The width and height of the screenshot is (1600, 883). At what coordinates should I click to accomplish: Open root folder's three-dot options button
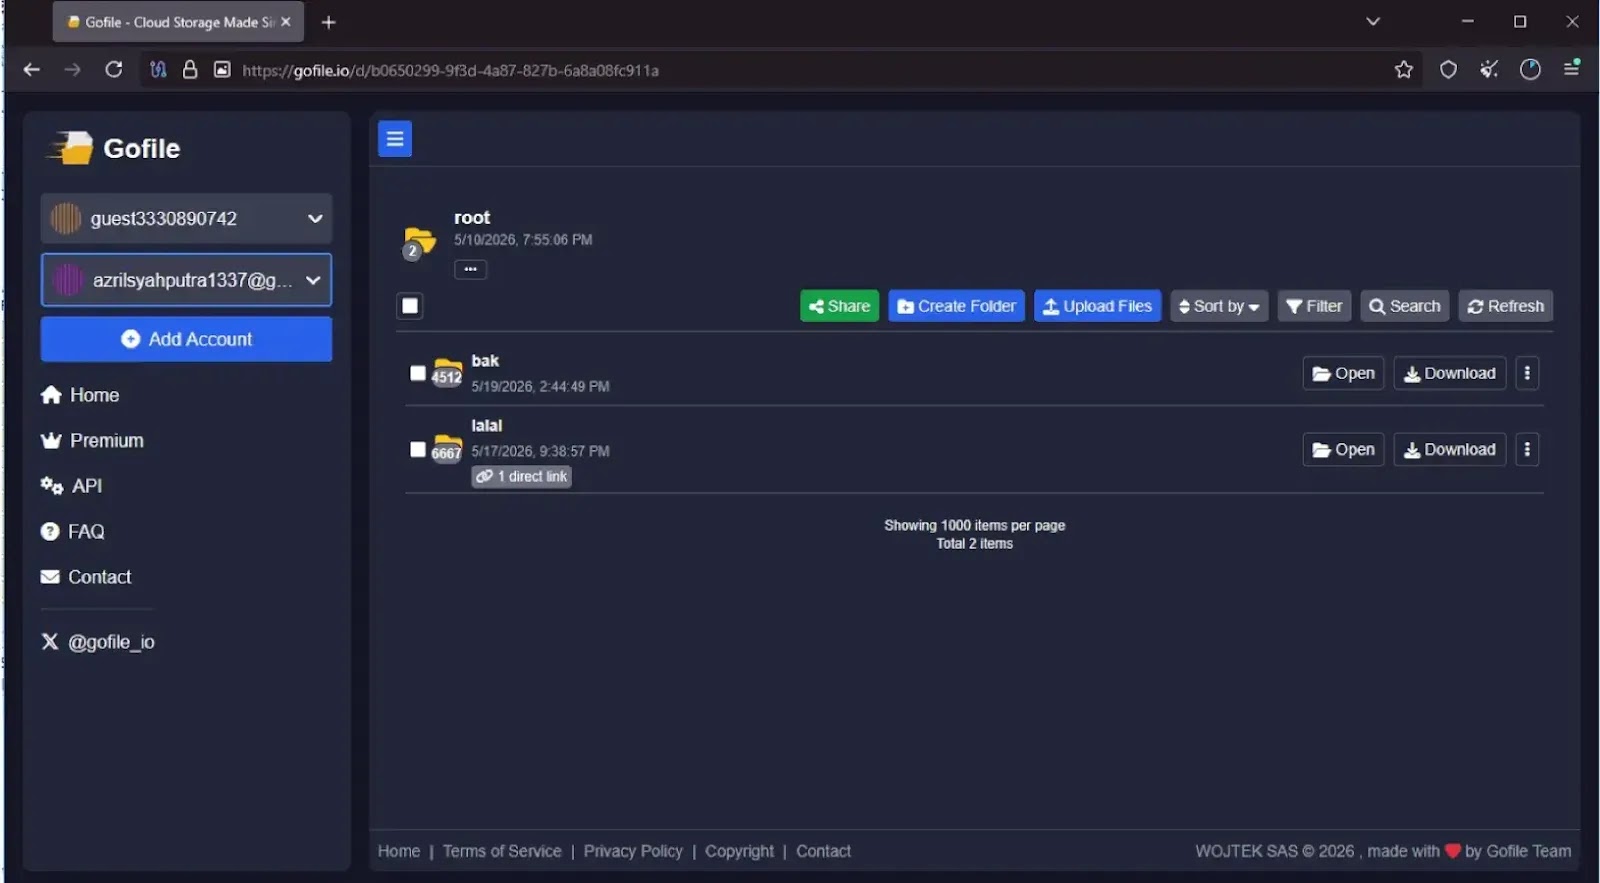tap(470, 269)
